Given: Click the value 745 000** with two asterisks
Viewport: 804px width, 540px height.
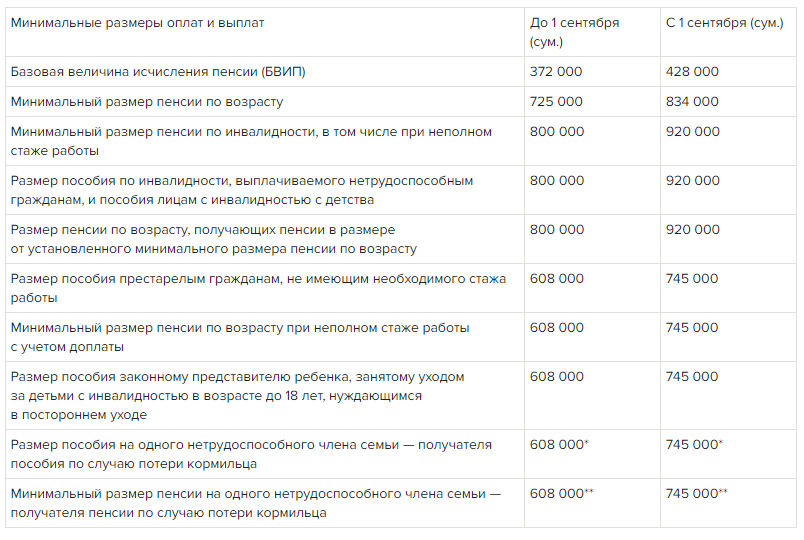Looking at the screenshot, I should (x=696, y=493).
